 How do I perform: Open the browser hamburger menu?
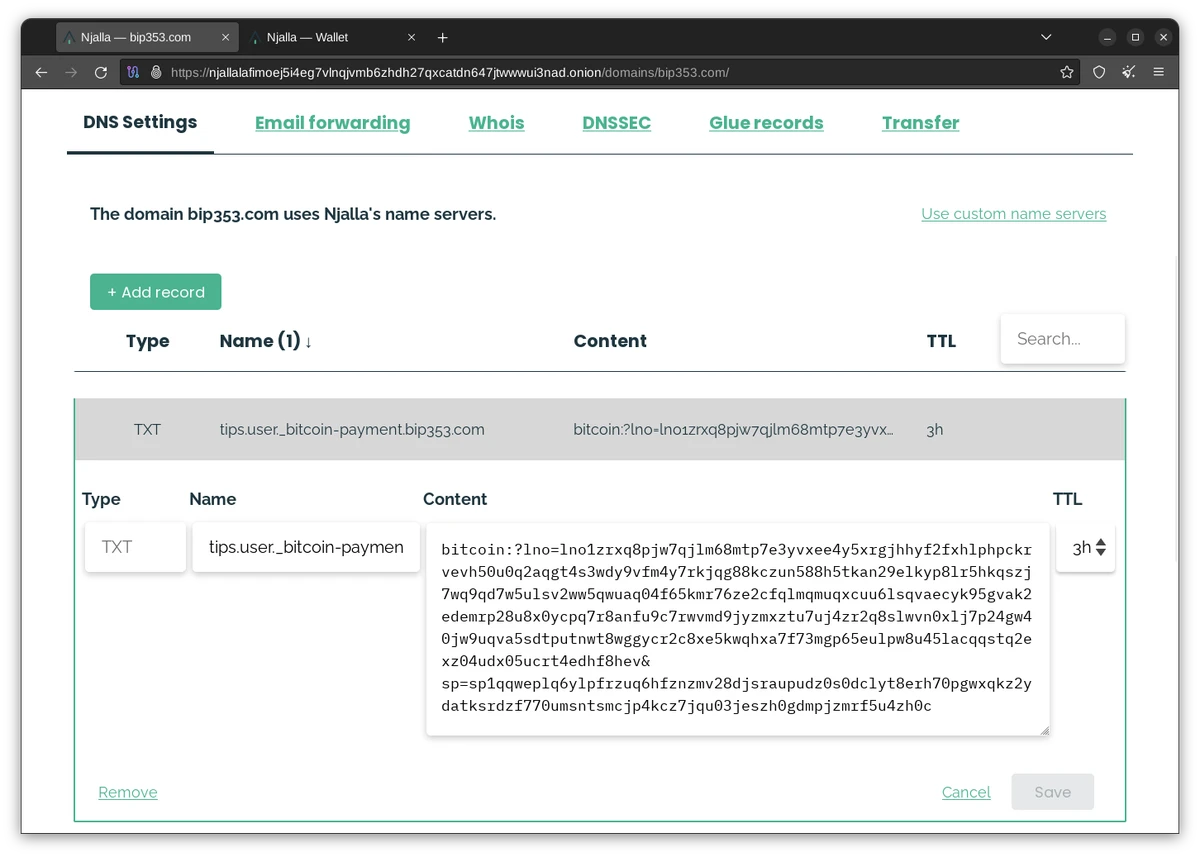(1159, 72)
